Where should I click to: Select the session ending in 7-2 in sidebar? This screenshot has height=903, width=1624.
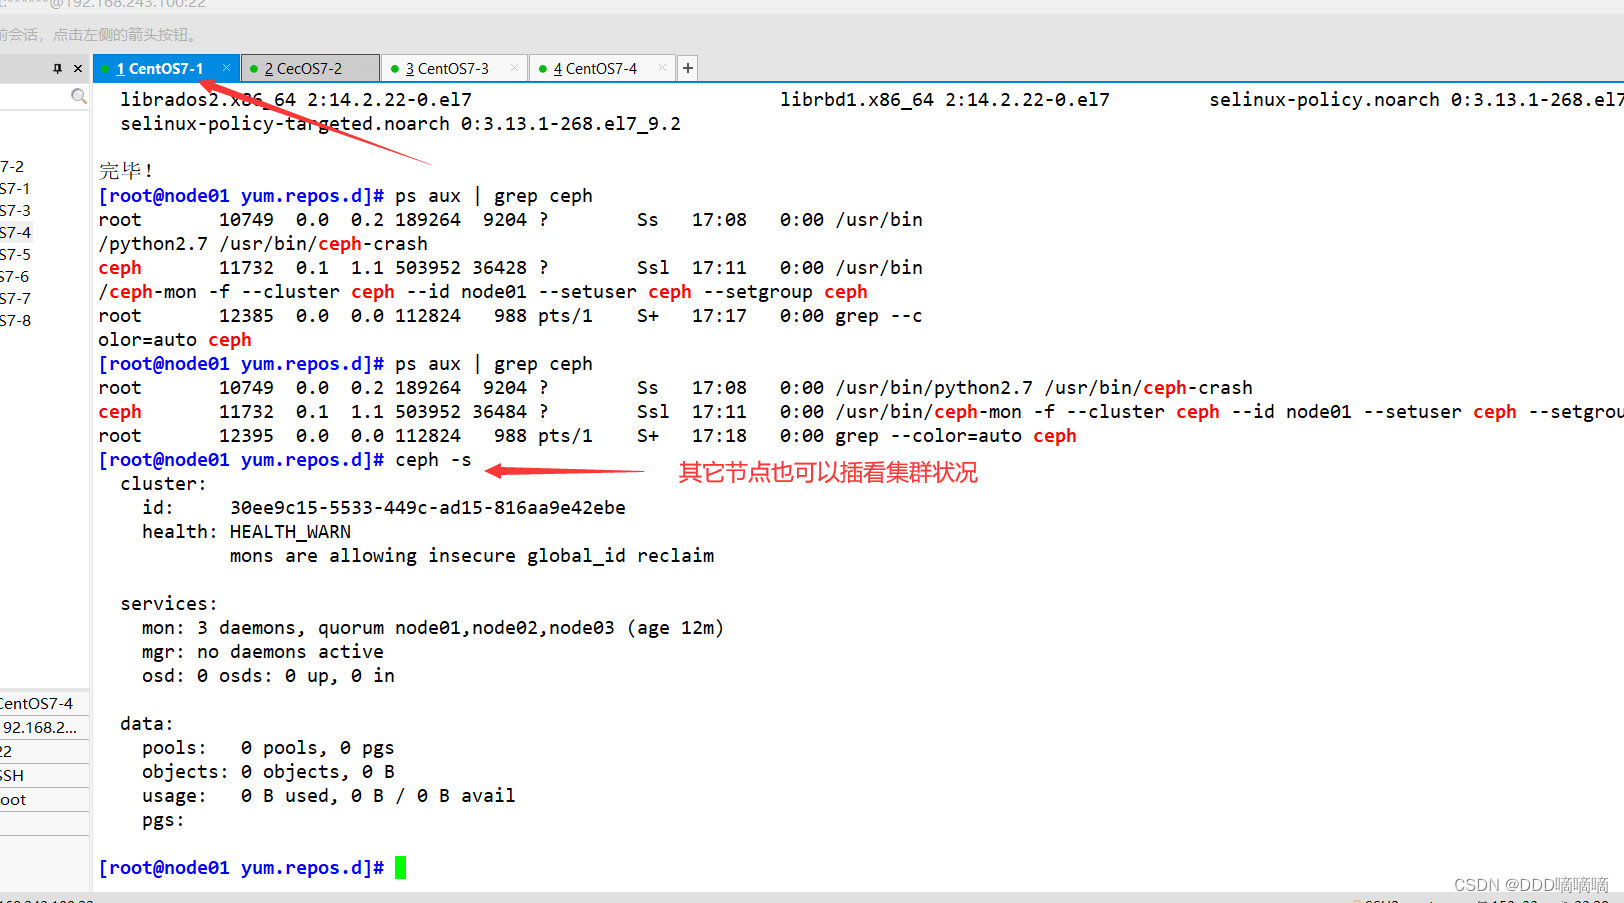(12, 166)
